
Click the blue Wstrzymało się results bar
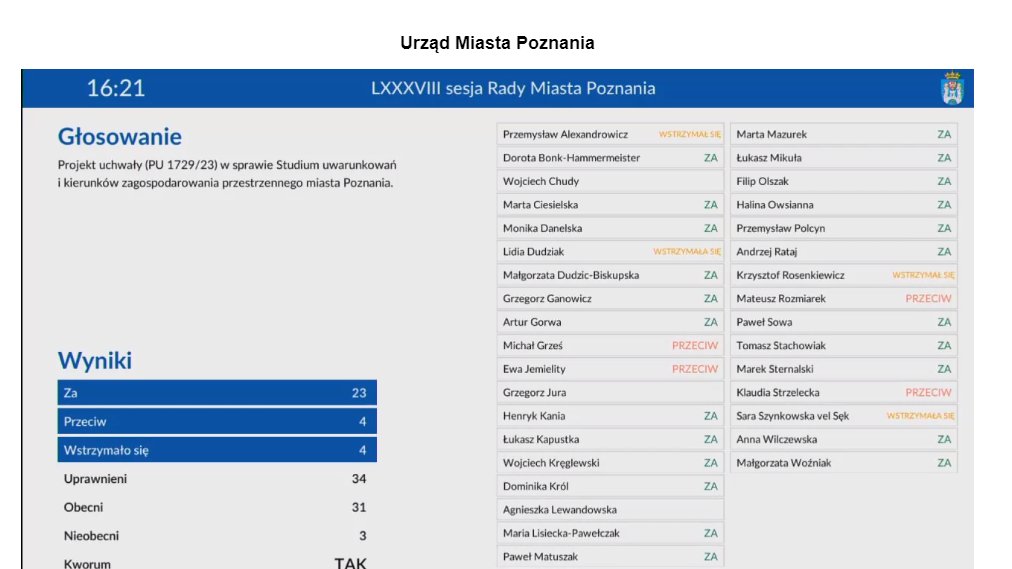click(216, 450)
